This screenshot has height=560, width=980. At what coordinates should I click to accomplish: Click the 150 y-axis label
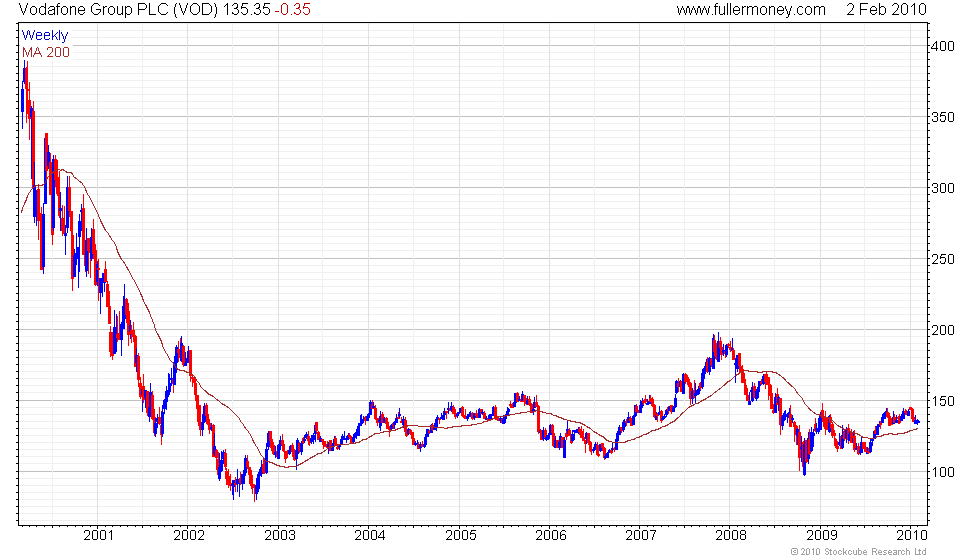coord(942,401)
